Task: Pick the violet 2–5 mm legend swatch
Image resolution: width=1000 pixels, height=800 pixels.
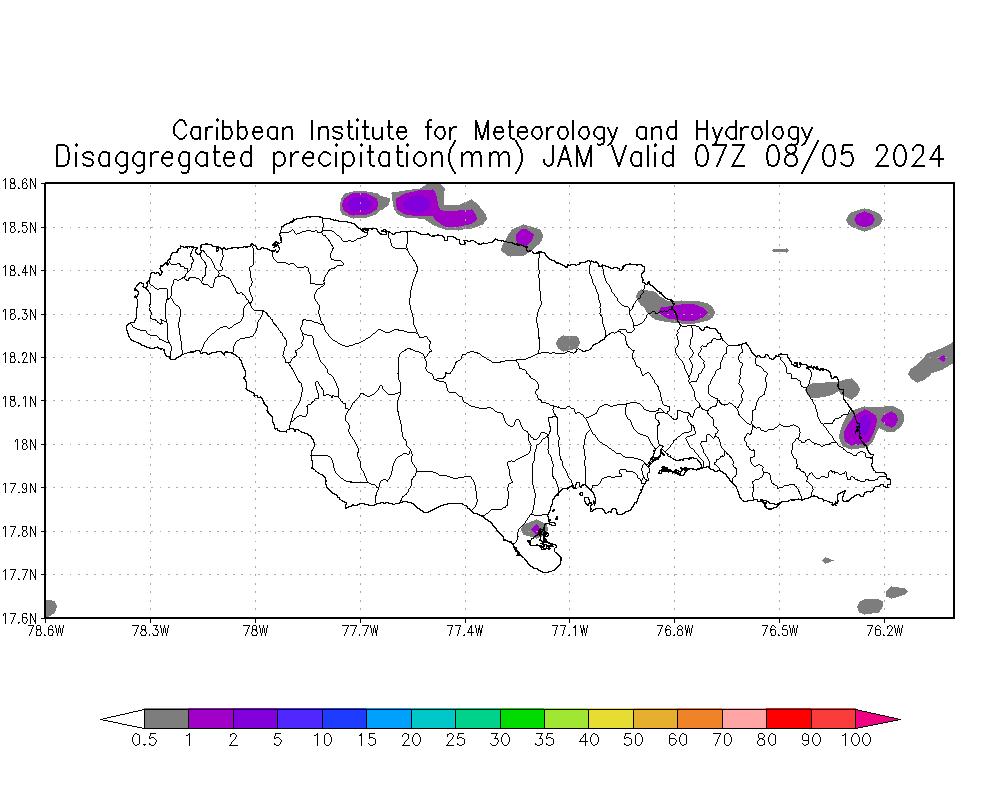Action: [x=255, y=718]
